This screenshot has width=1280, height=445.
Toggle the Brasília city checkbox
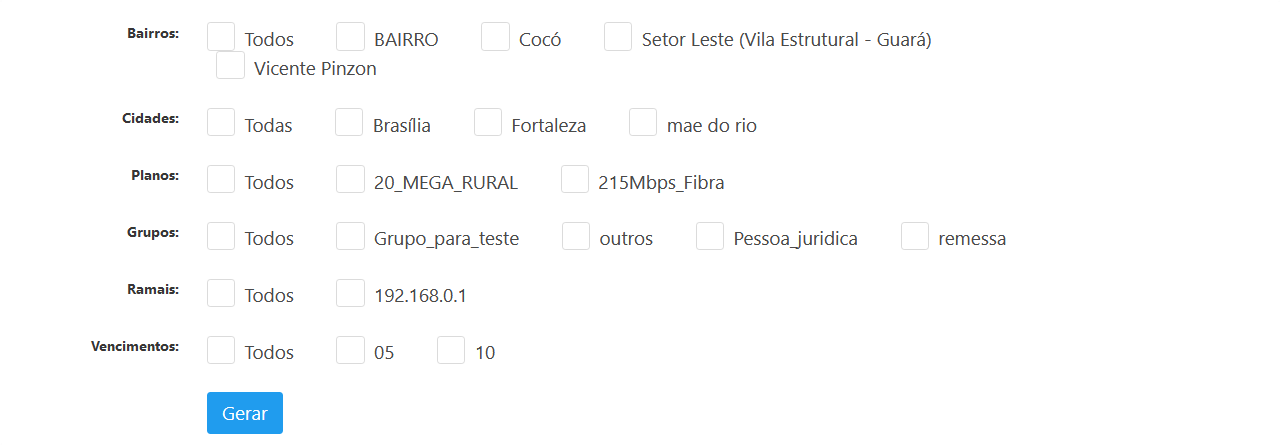click(349, 123)
